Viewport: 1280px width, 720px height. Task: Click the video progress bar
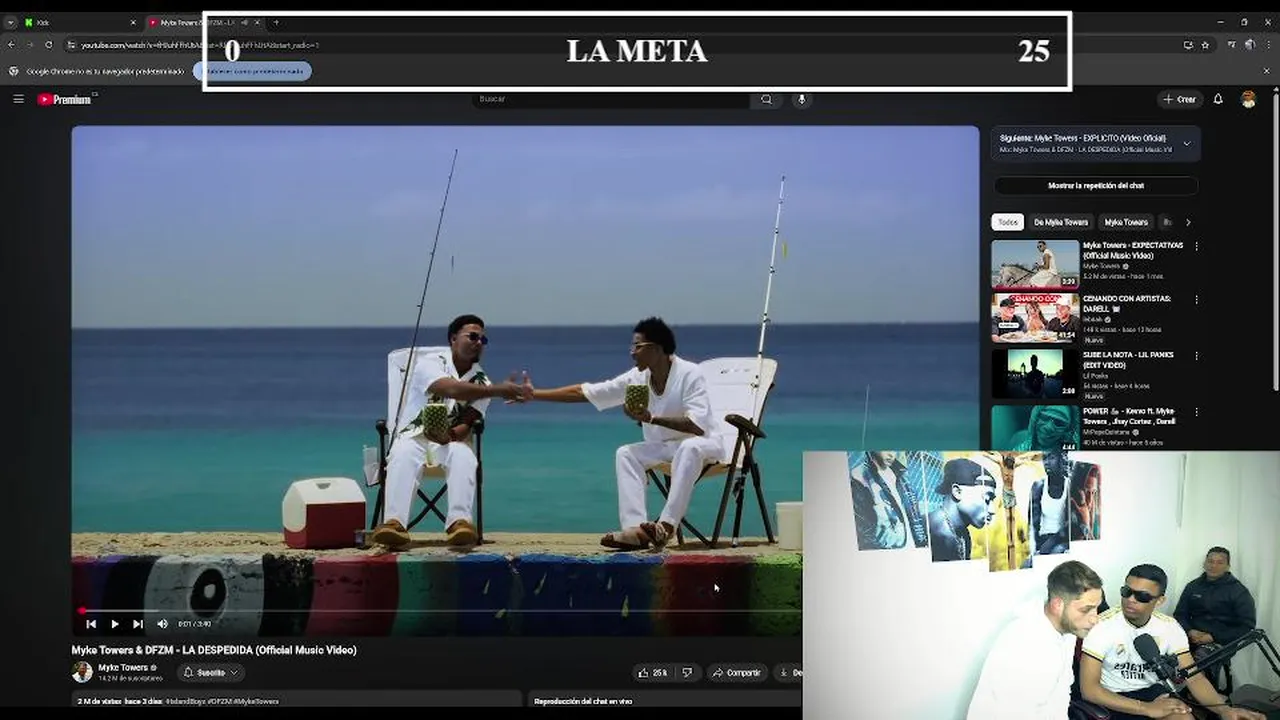click(440, 610)
